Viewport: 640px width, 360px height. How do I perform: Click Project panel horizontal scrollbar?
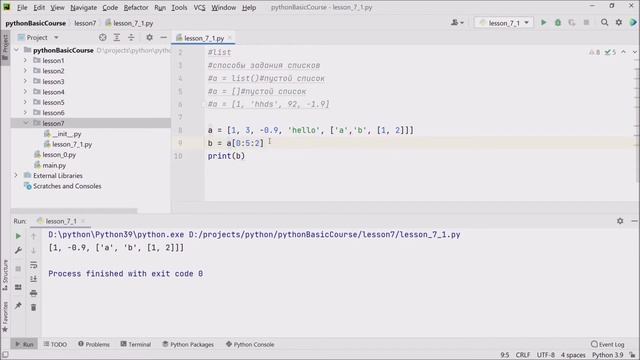pyautogui.click(x=74, y=211)
